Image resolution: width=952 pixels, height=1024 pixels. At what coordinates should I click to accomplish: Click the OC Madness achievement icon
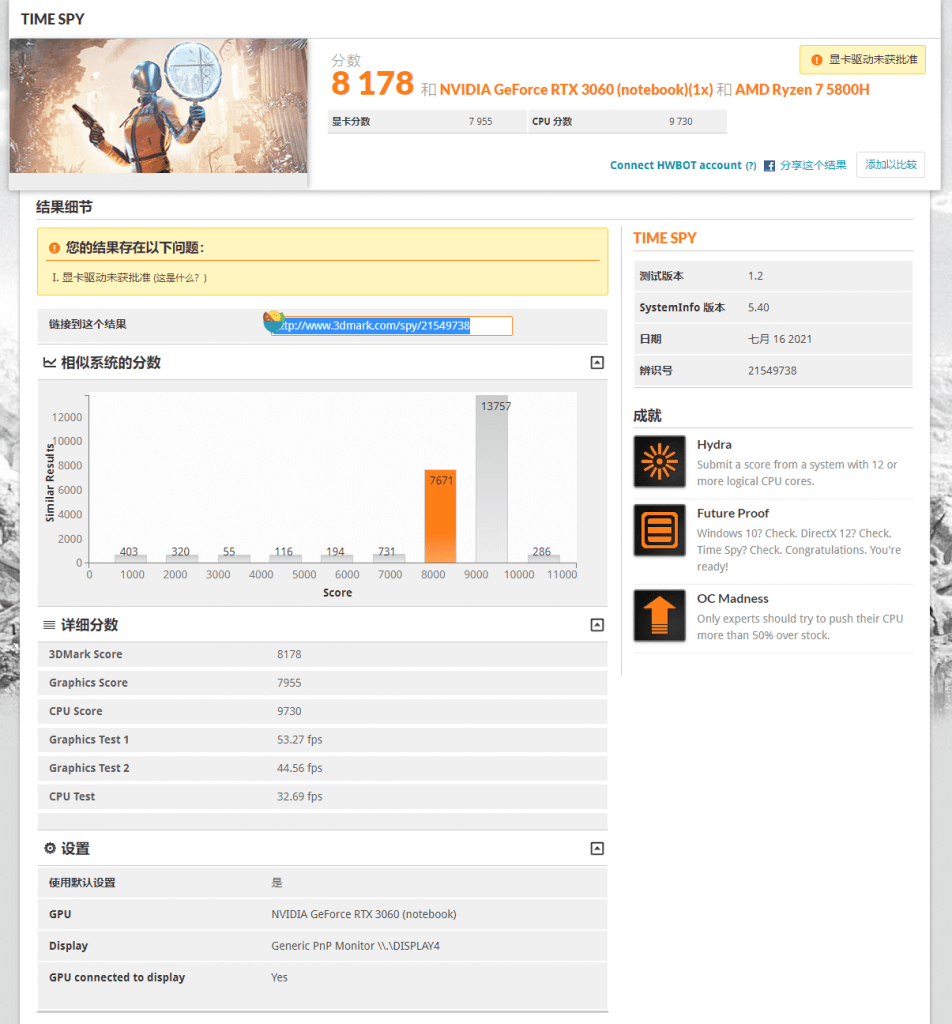click(x=659, y=616)
